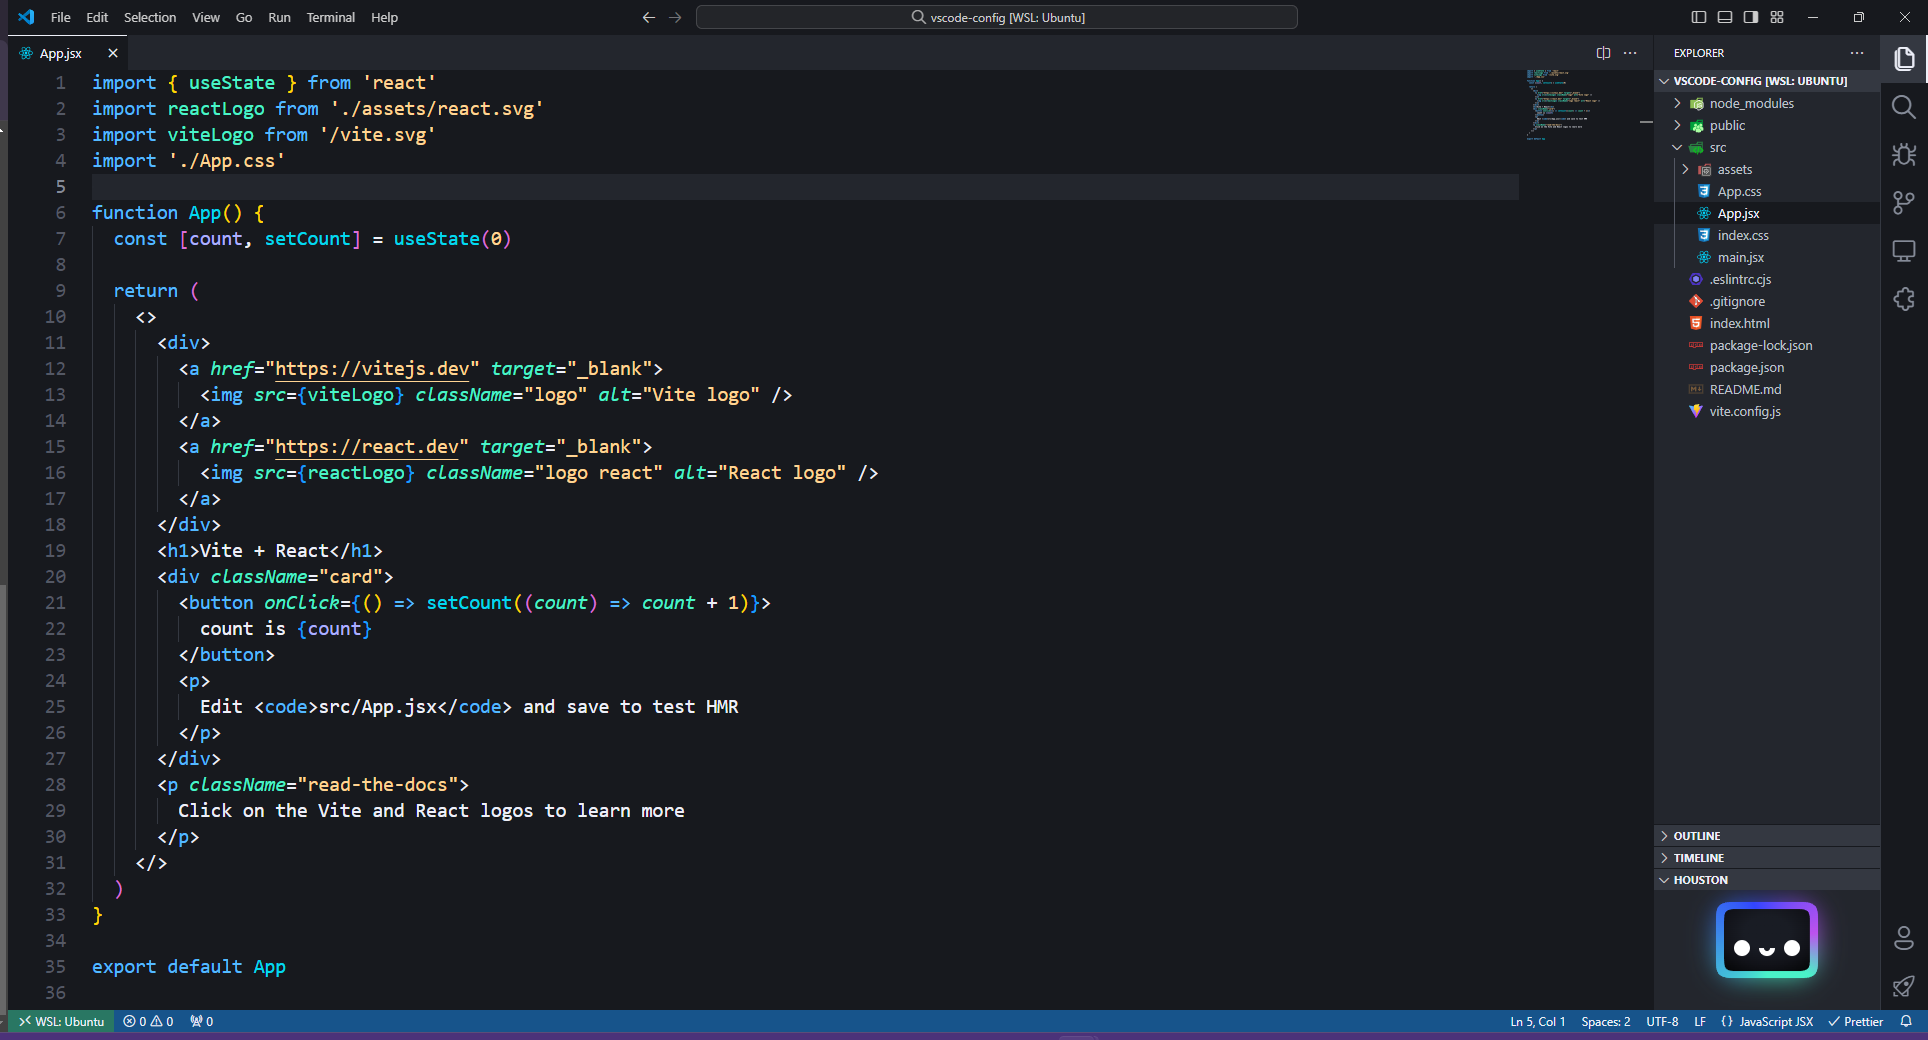Image resolution: width=1928 pixels, height=1040 pixels.
Task: Collapse the src folder
Action: click(1717, 148)
